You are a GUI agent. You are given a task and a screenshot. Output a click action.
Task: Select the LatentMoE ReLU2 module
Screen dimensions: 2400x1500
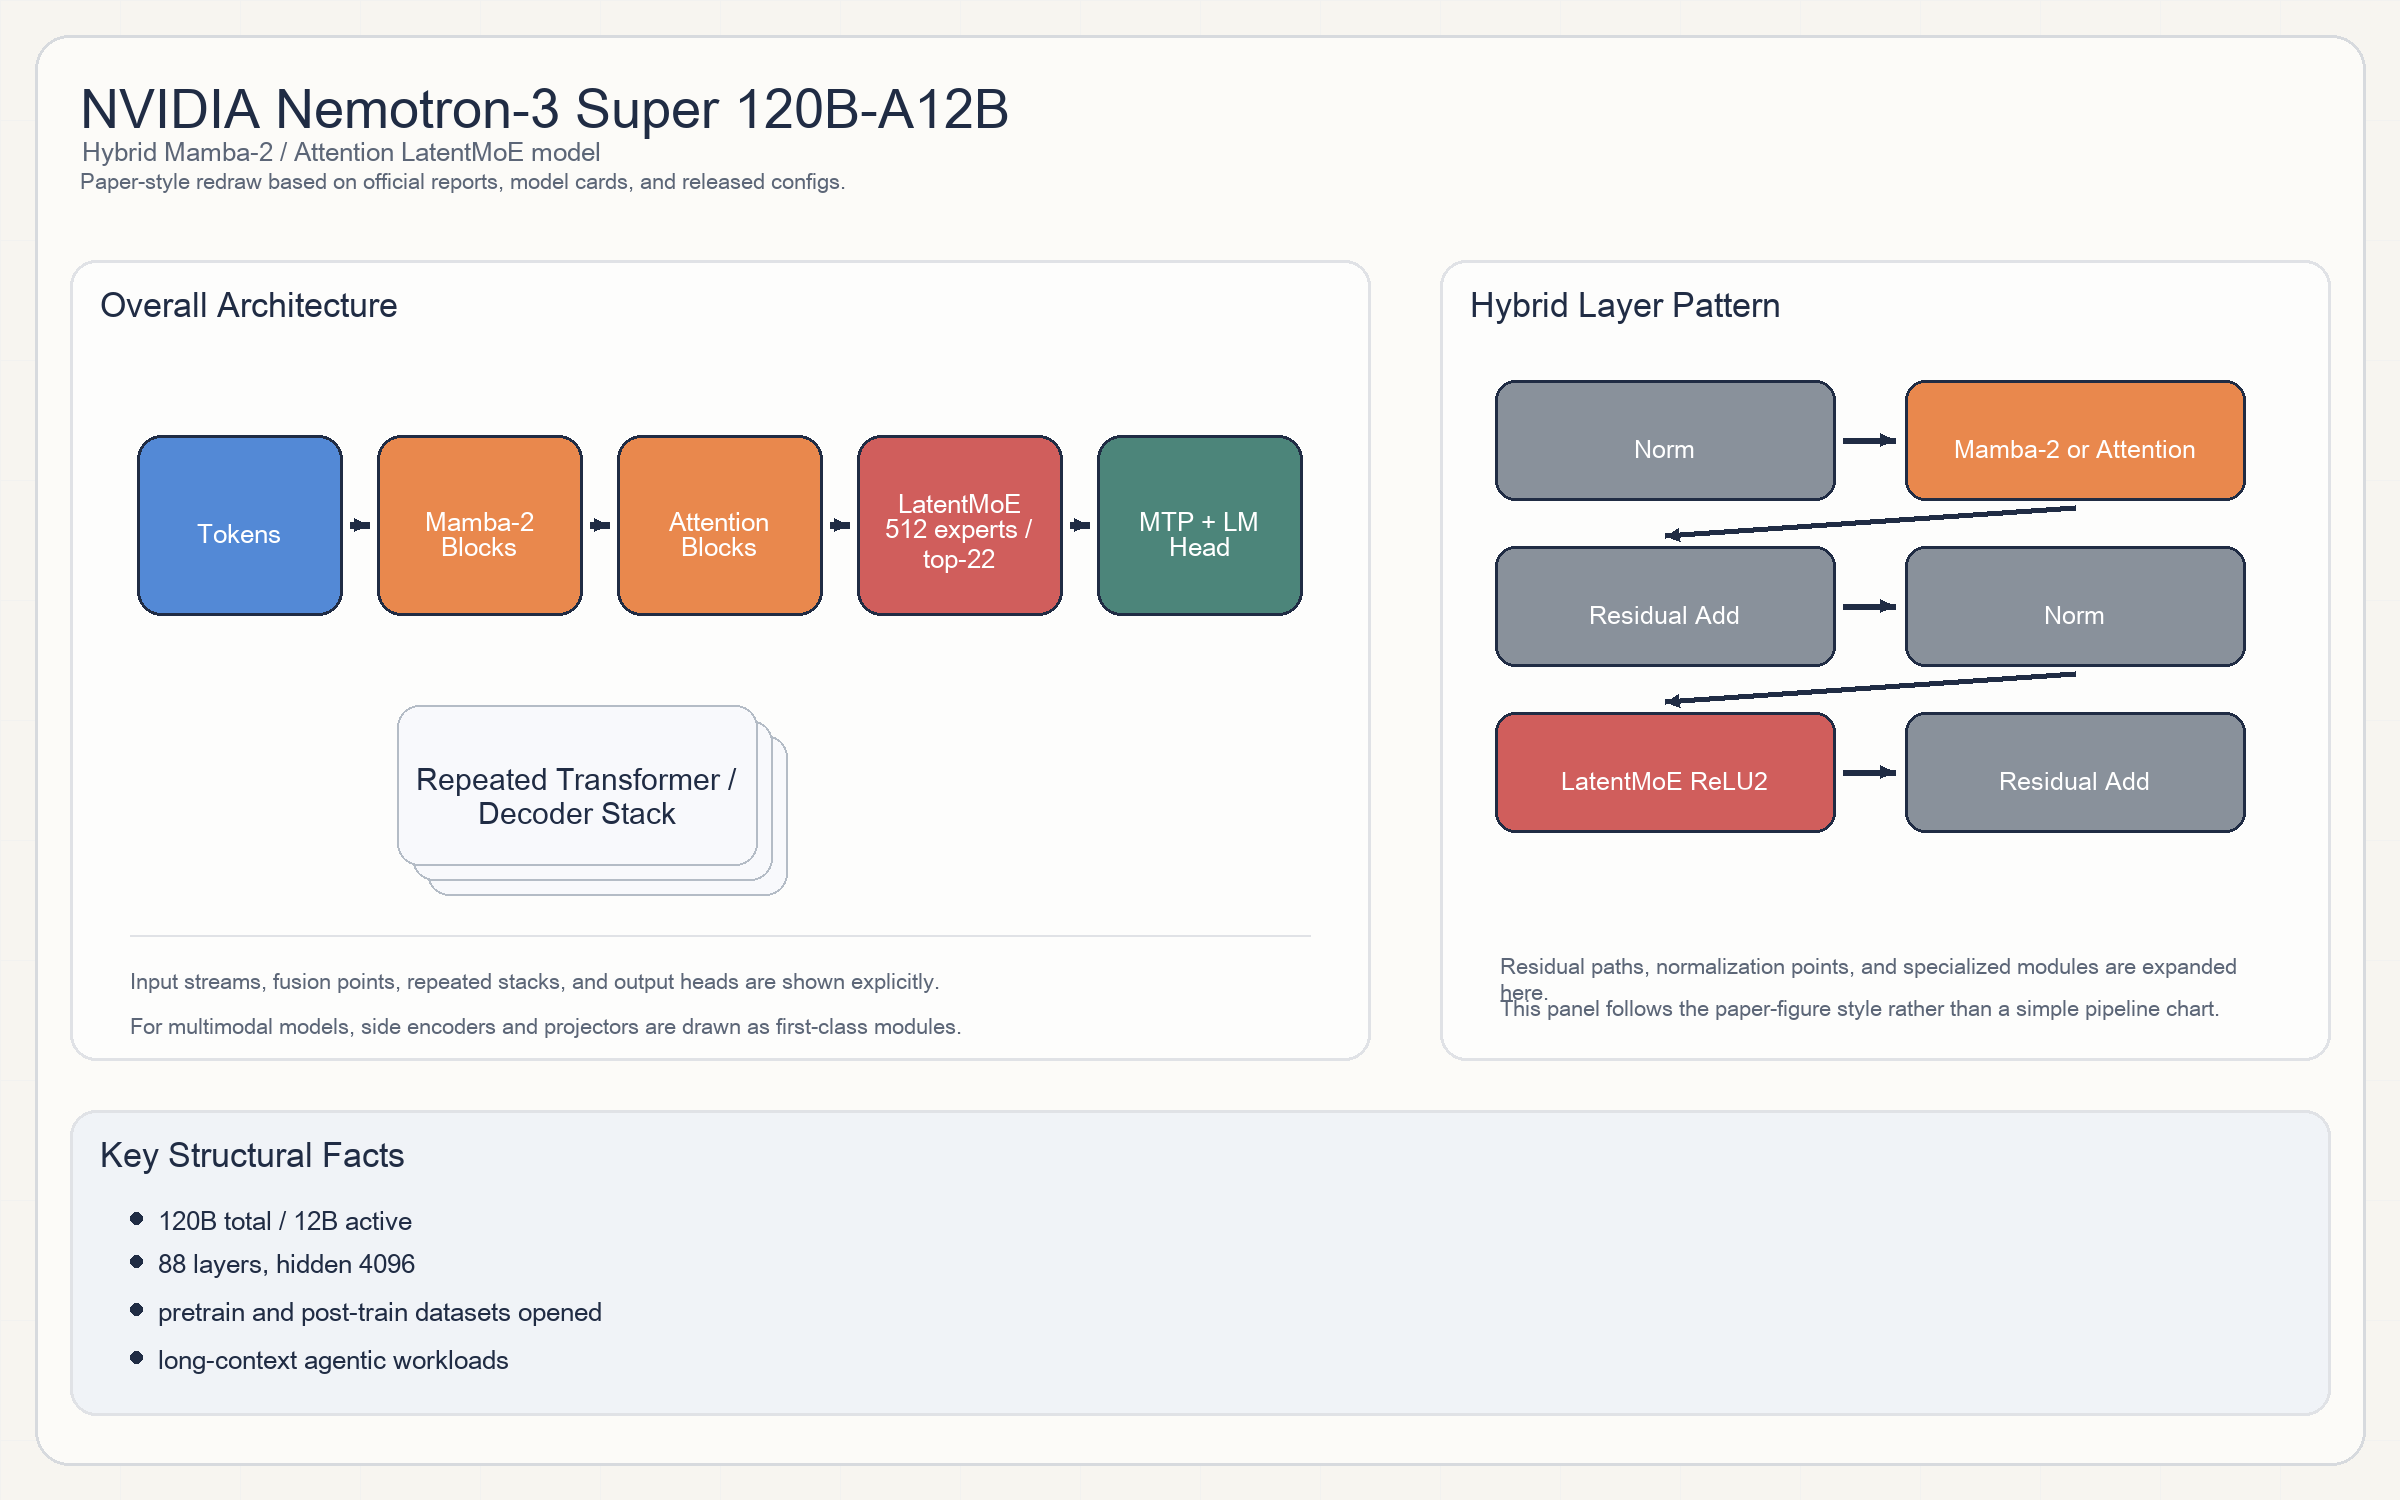point(1664,772)
